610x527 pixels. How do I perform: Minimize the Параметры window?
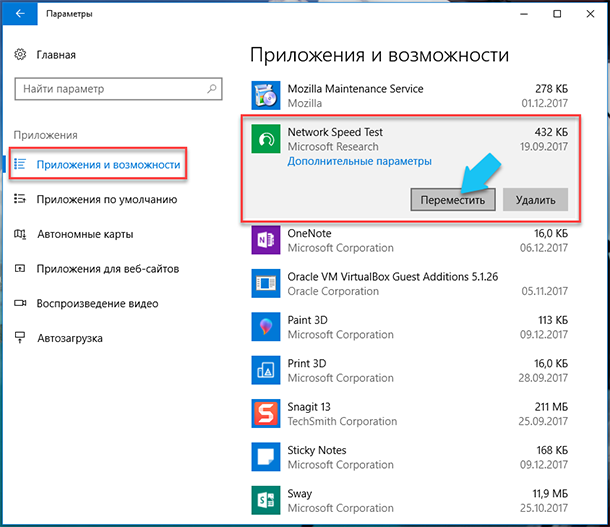(x=524, y=14)
